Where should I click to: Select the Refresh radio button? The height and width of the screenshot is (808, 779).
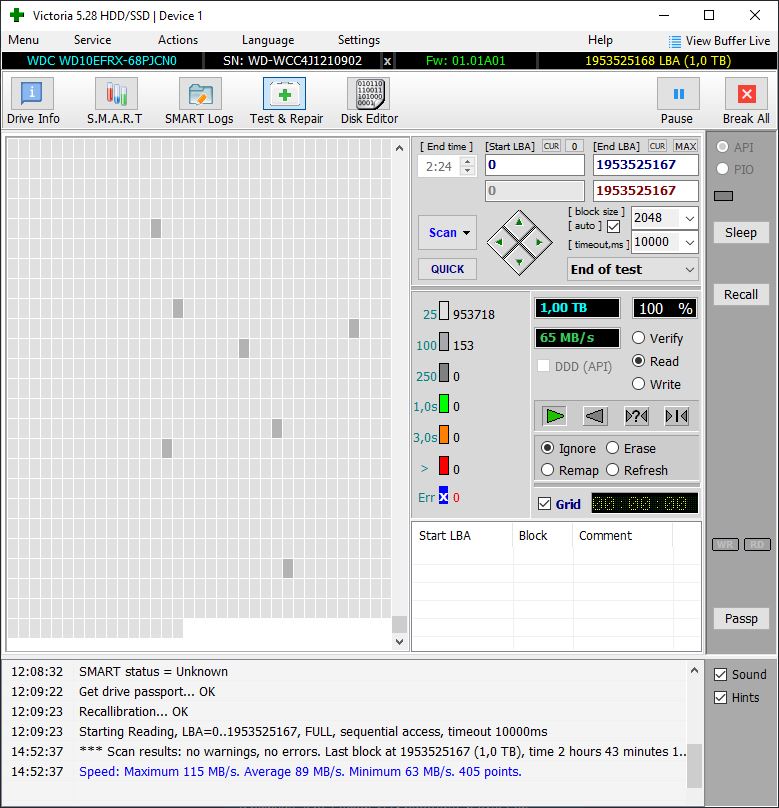click(x=613, y=470)
